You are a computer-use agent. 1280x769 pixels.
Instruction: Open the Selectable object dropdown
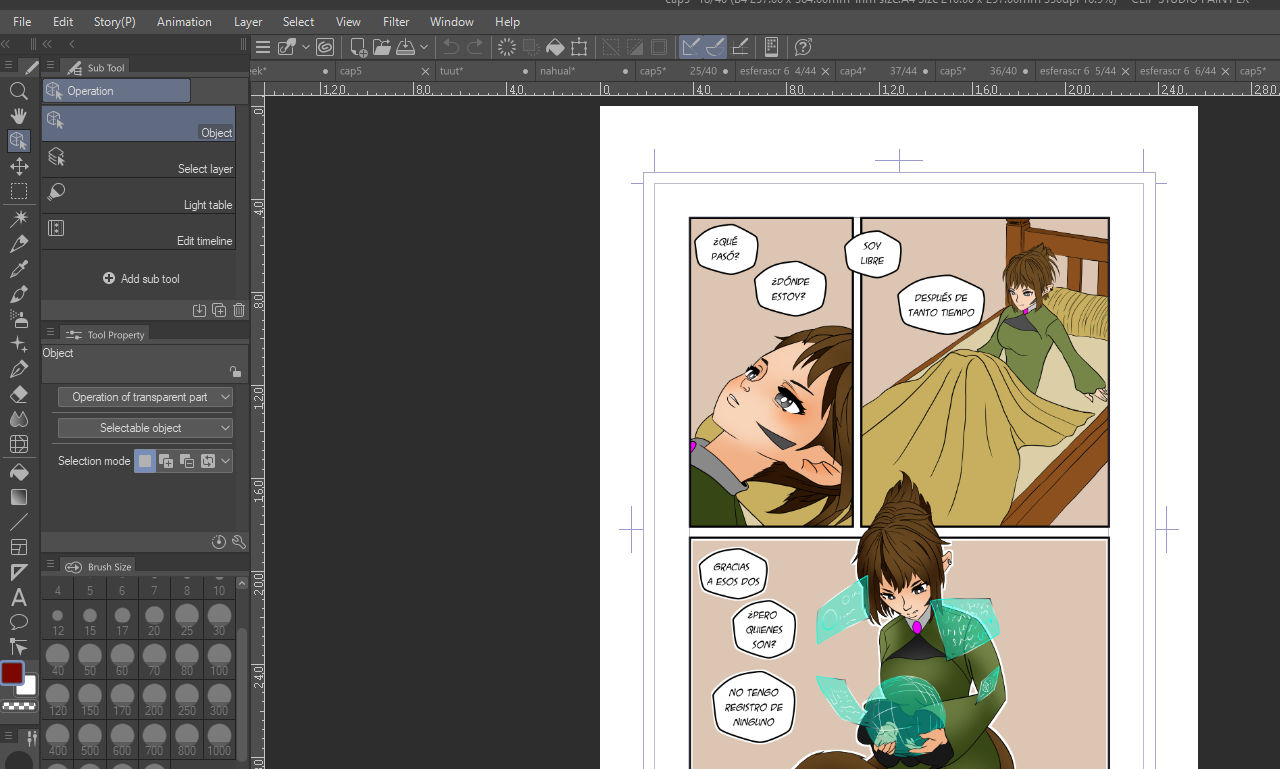point(145,428)
